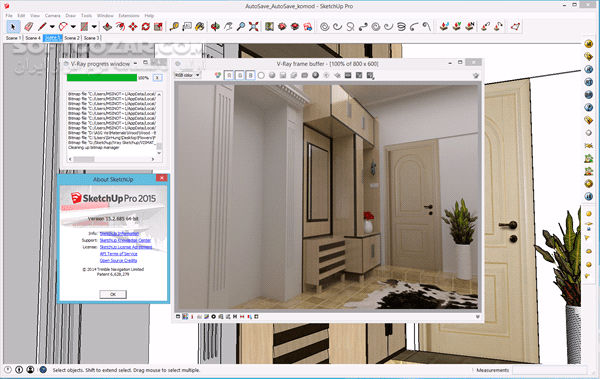Open the SketchUp Knowledge Center link
Screen dimensions: 600x379
click(125, 240)
